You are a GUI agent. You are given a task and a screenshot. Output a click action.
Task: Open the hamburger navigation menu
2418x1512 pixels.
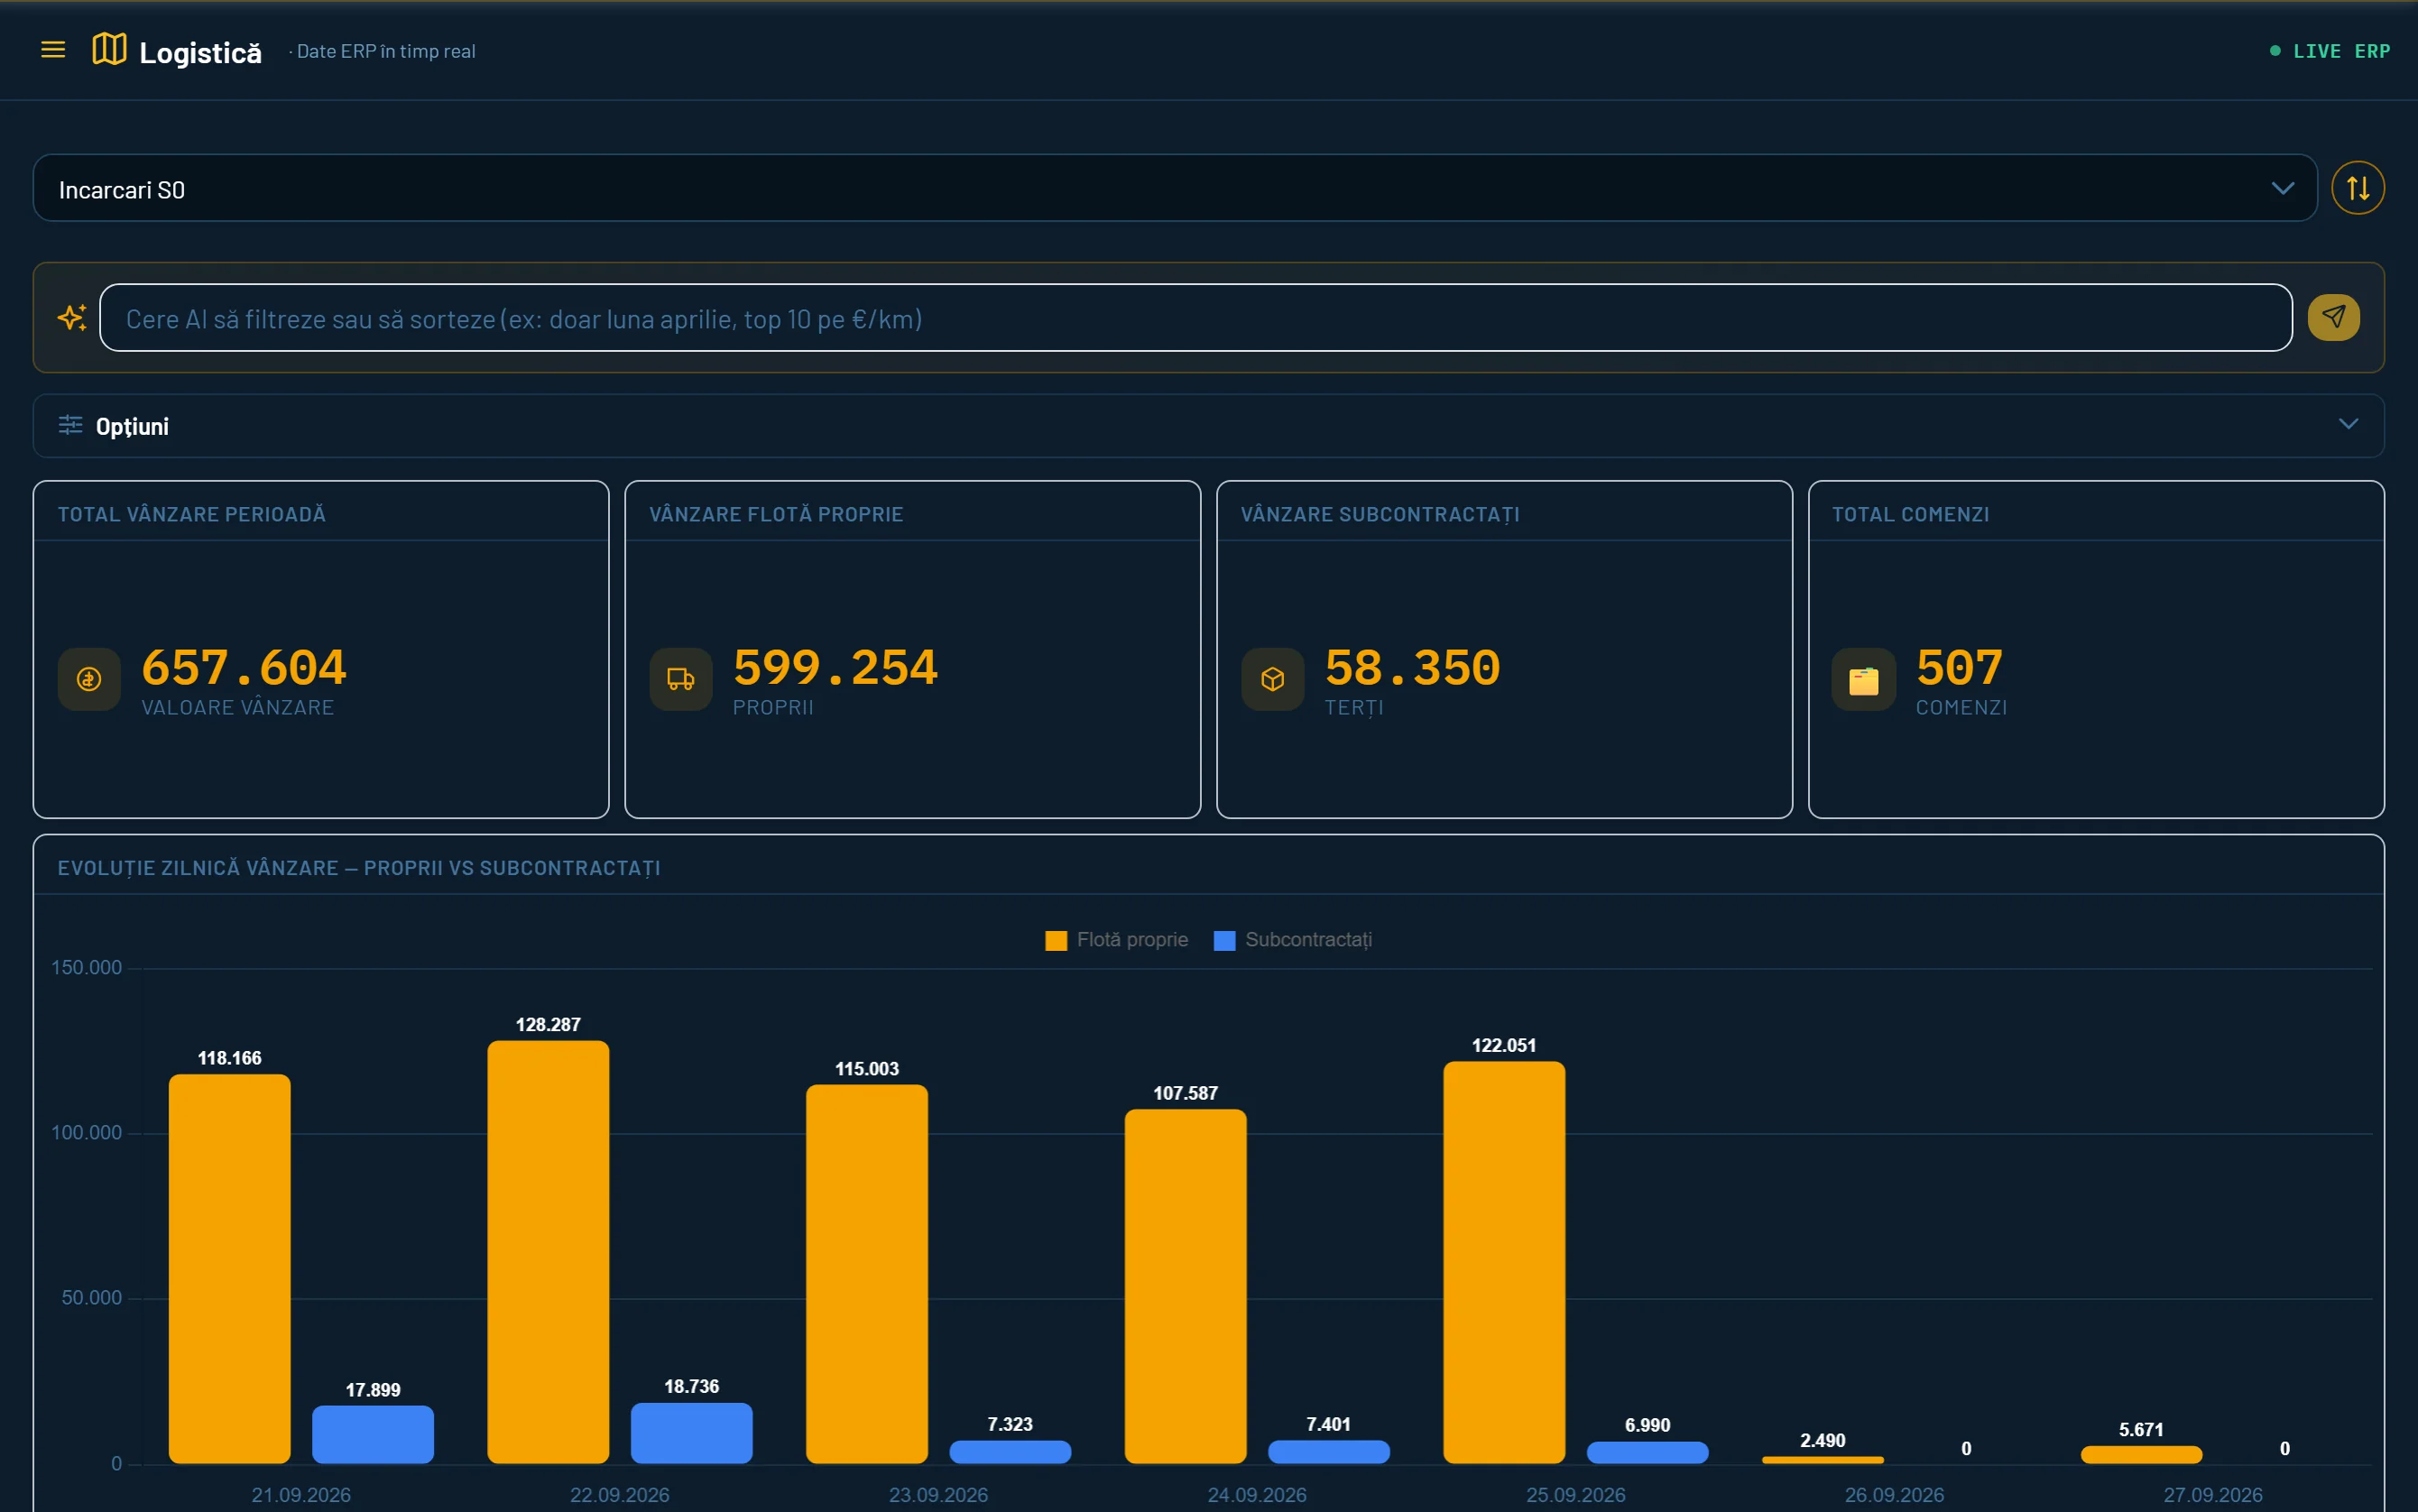[53, 50]
